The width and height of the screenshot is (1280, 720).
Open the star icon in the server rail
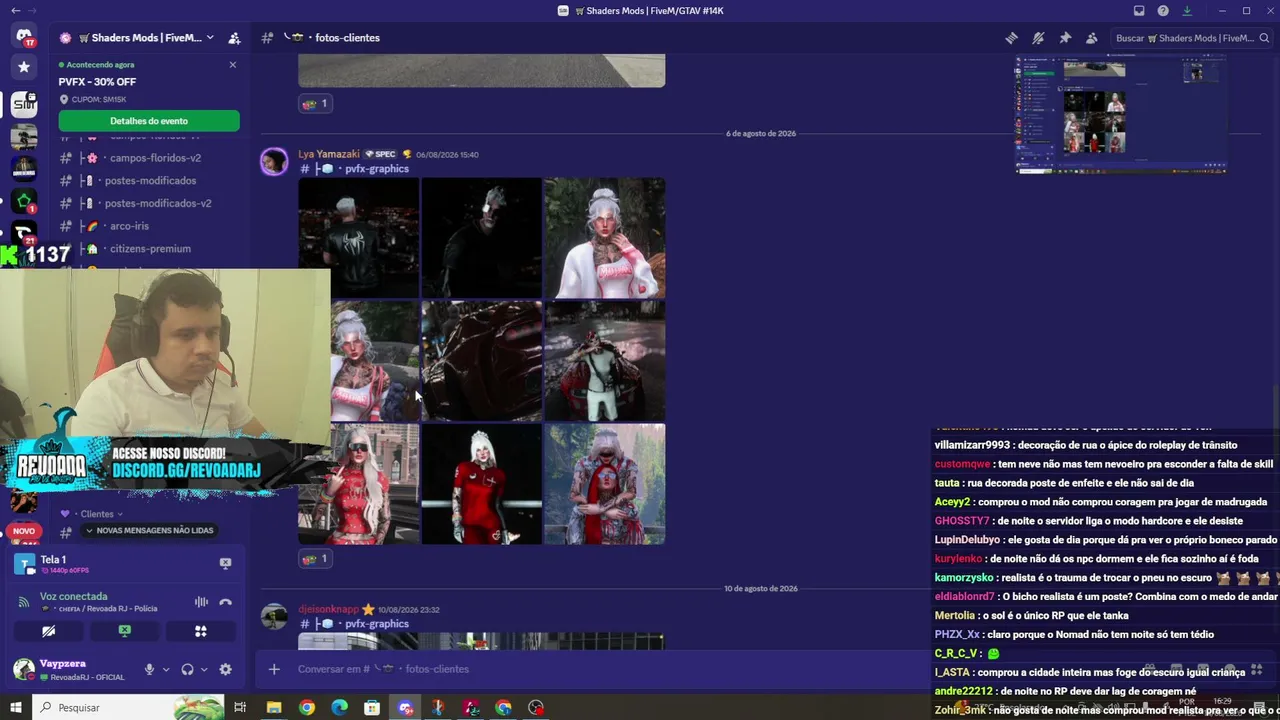[x=24, y=67]
